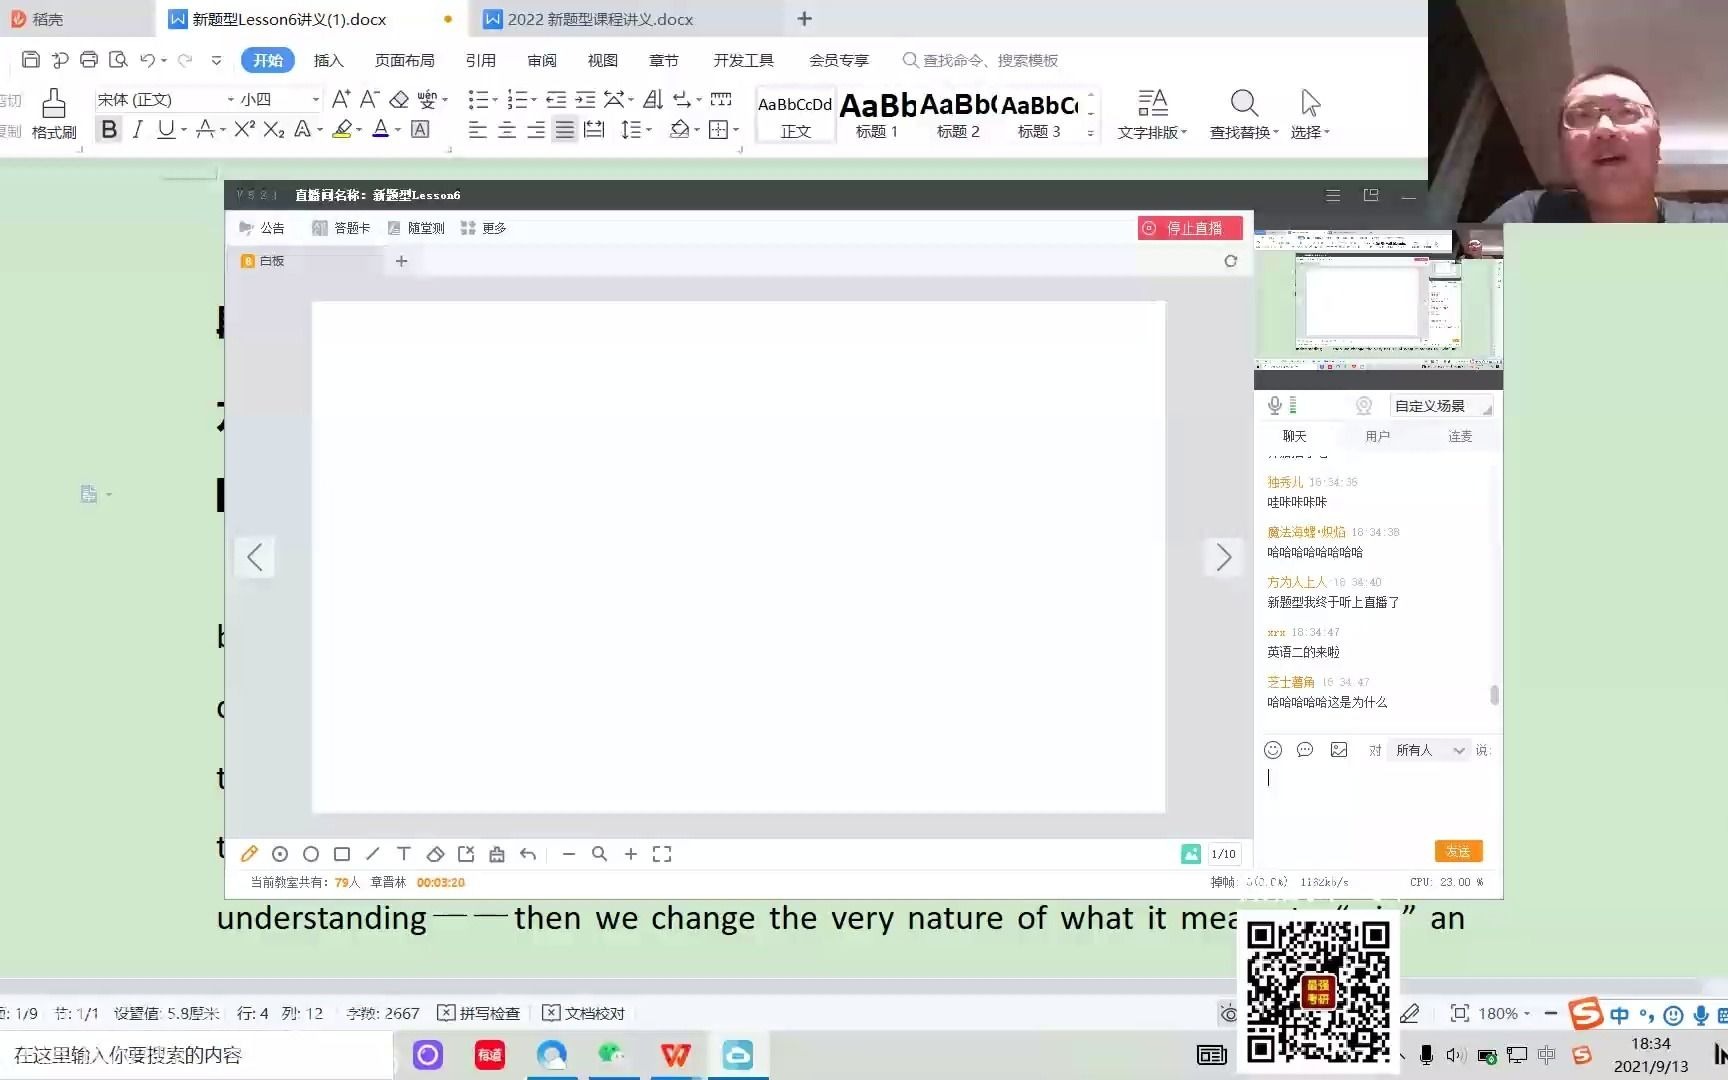The width and height of the screenshot is (1728, 1080).
Task: Toggle the webcam icon in streaming panel
Action: 1364,405
